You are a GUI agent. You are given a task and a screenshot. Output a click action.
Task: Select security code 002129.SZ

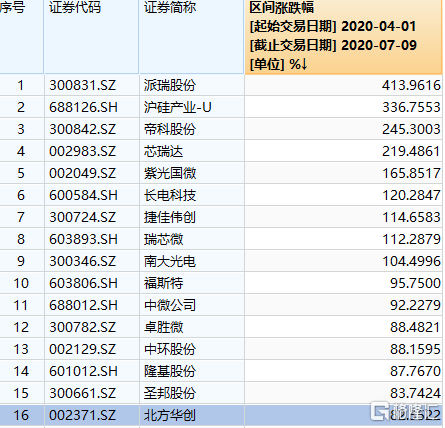tap(83, 349)
